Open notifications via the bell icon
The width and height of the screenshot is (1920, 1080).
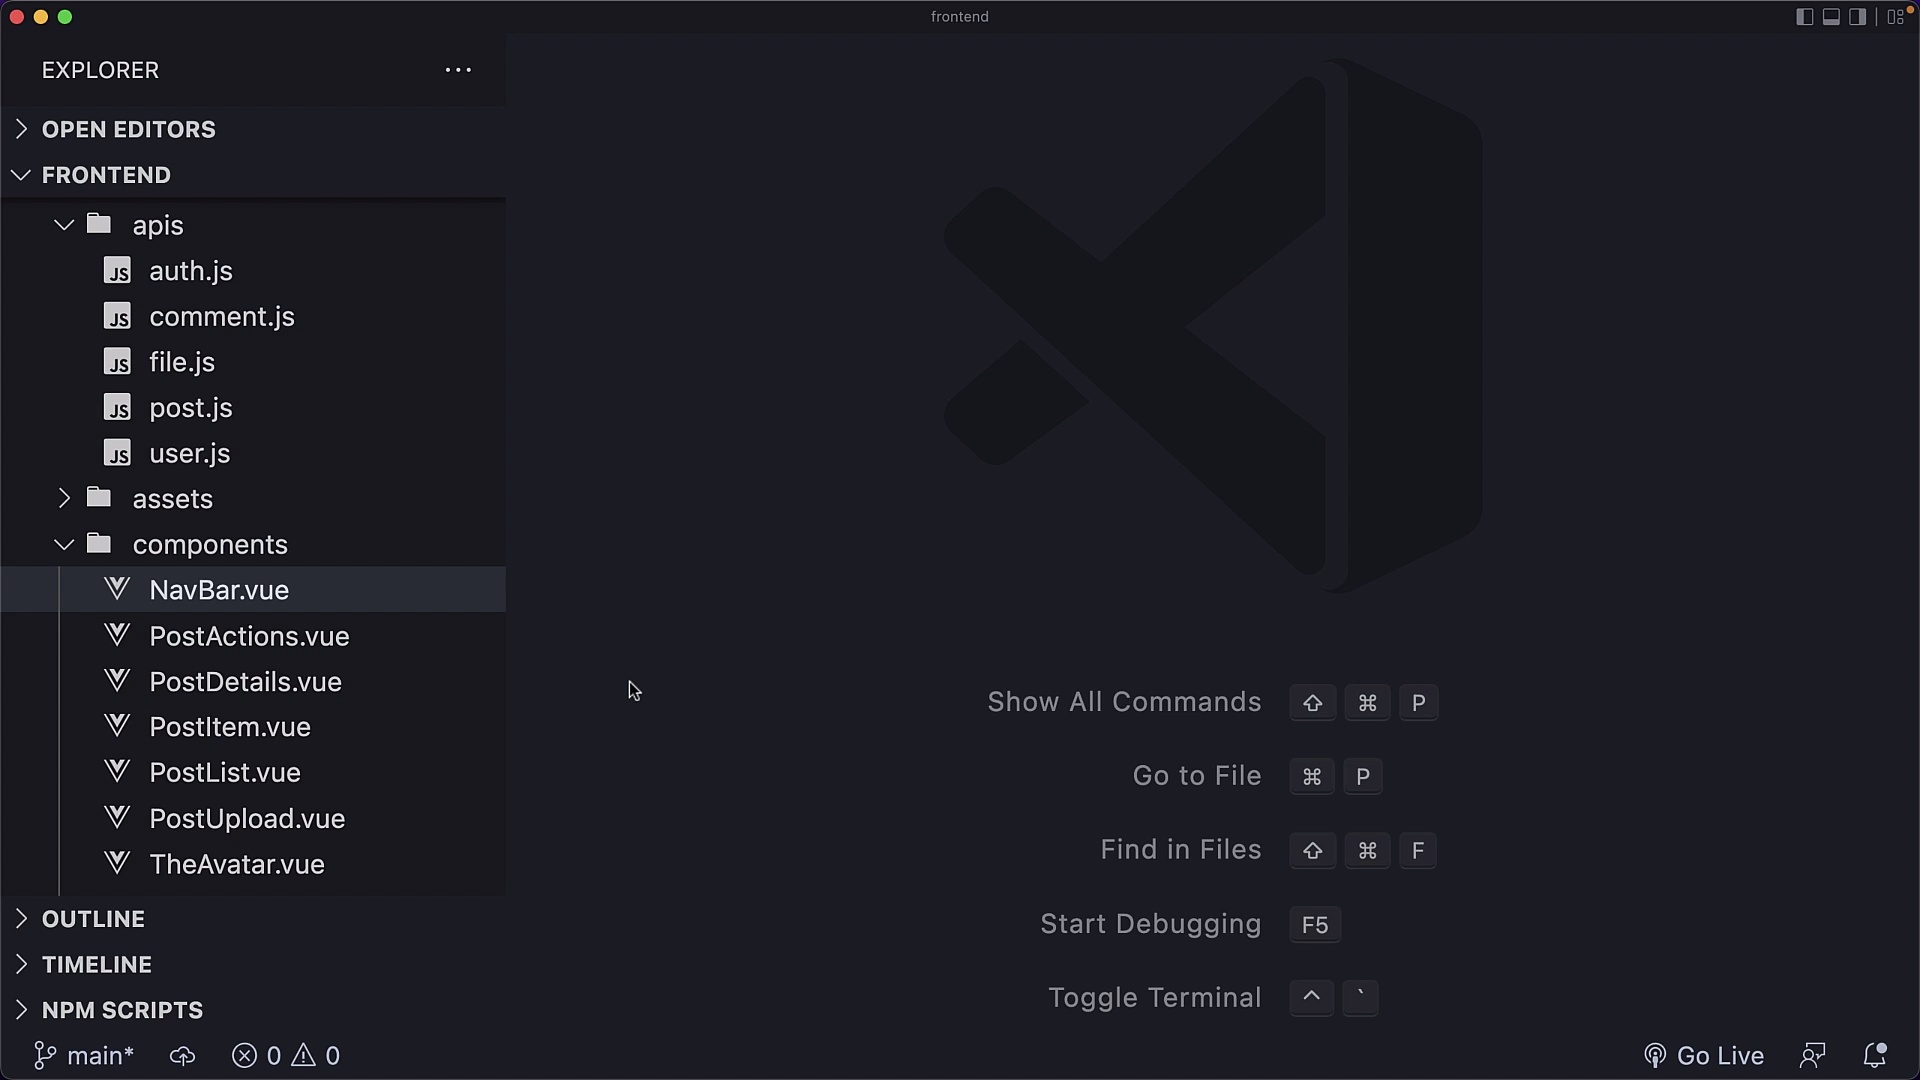click(x=1877, y=1055)
